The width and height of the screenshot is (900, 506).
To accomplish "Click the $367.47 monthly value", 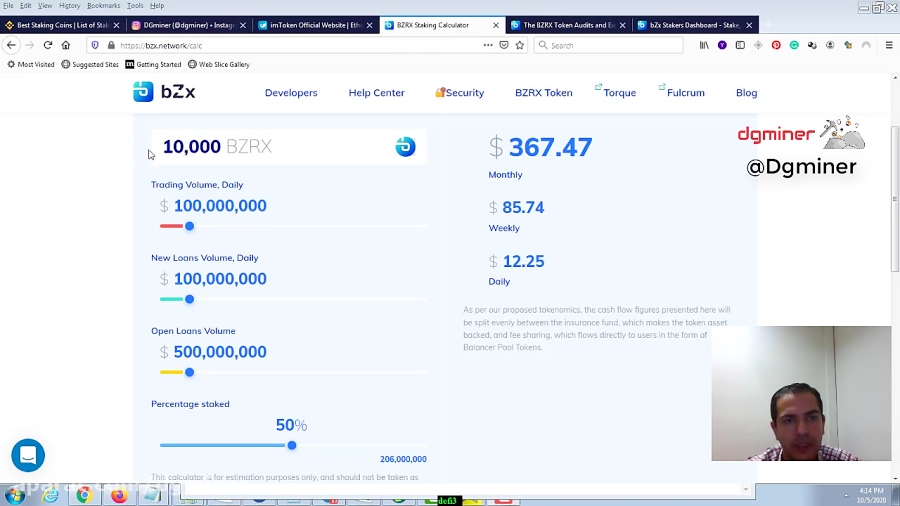I will click(541, 147).
